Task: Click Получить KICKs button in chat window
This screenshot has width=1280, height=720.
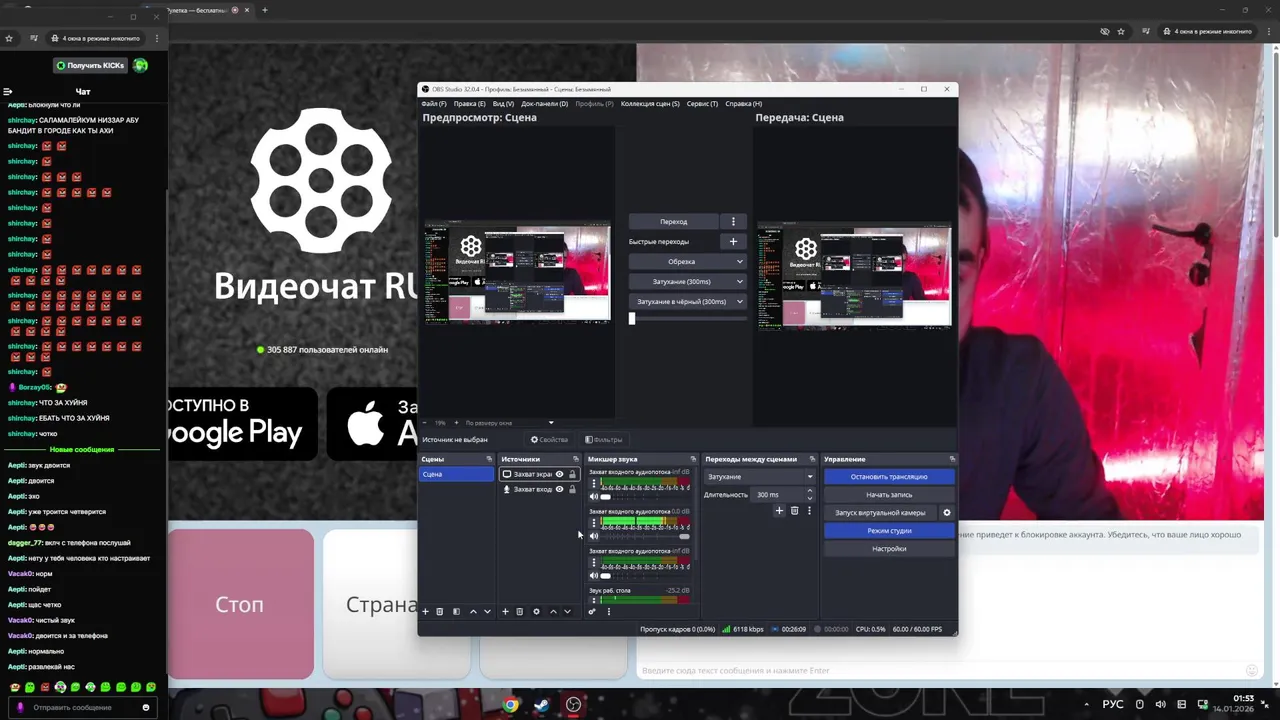Action: [91, 65]
